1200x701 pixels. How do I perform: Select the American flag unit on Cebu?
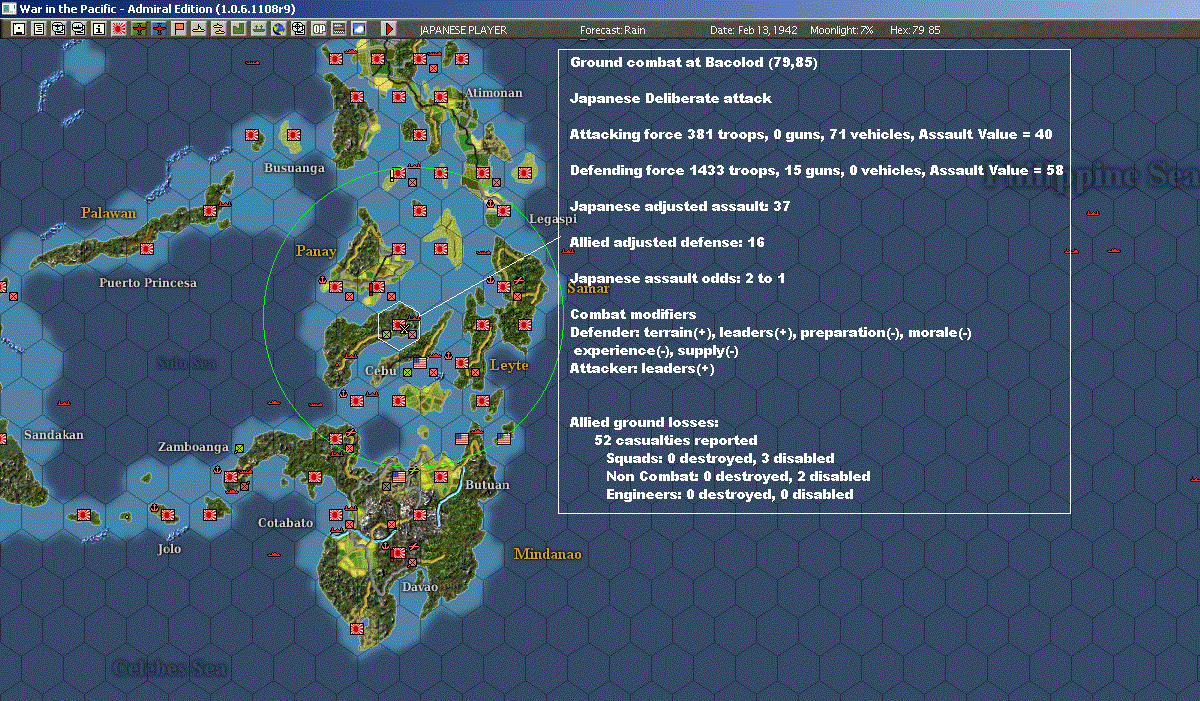[420, 363]
